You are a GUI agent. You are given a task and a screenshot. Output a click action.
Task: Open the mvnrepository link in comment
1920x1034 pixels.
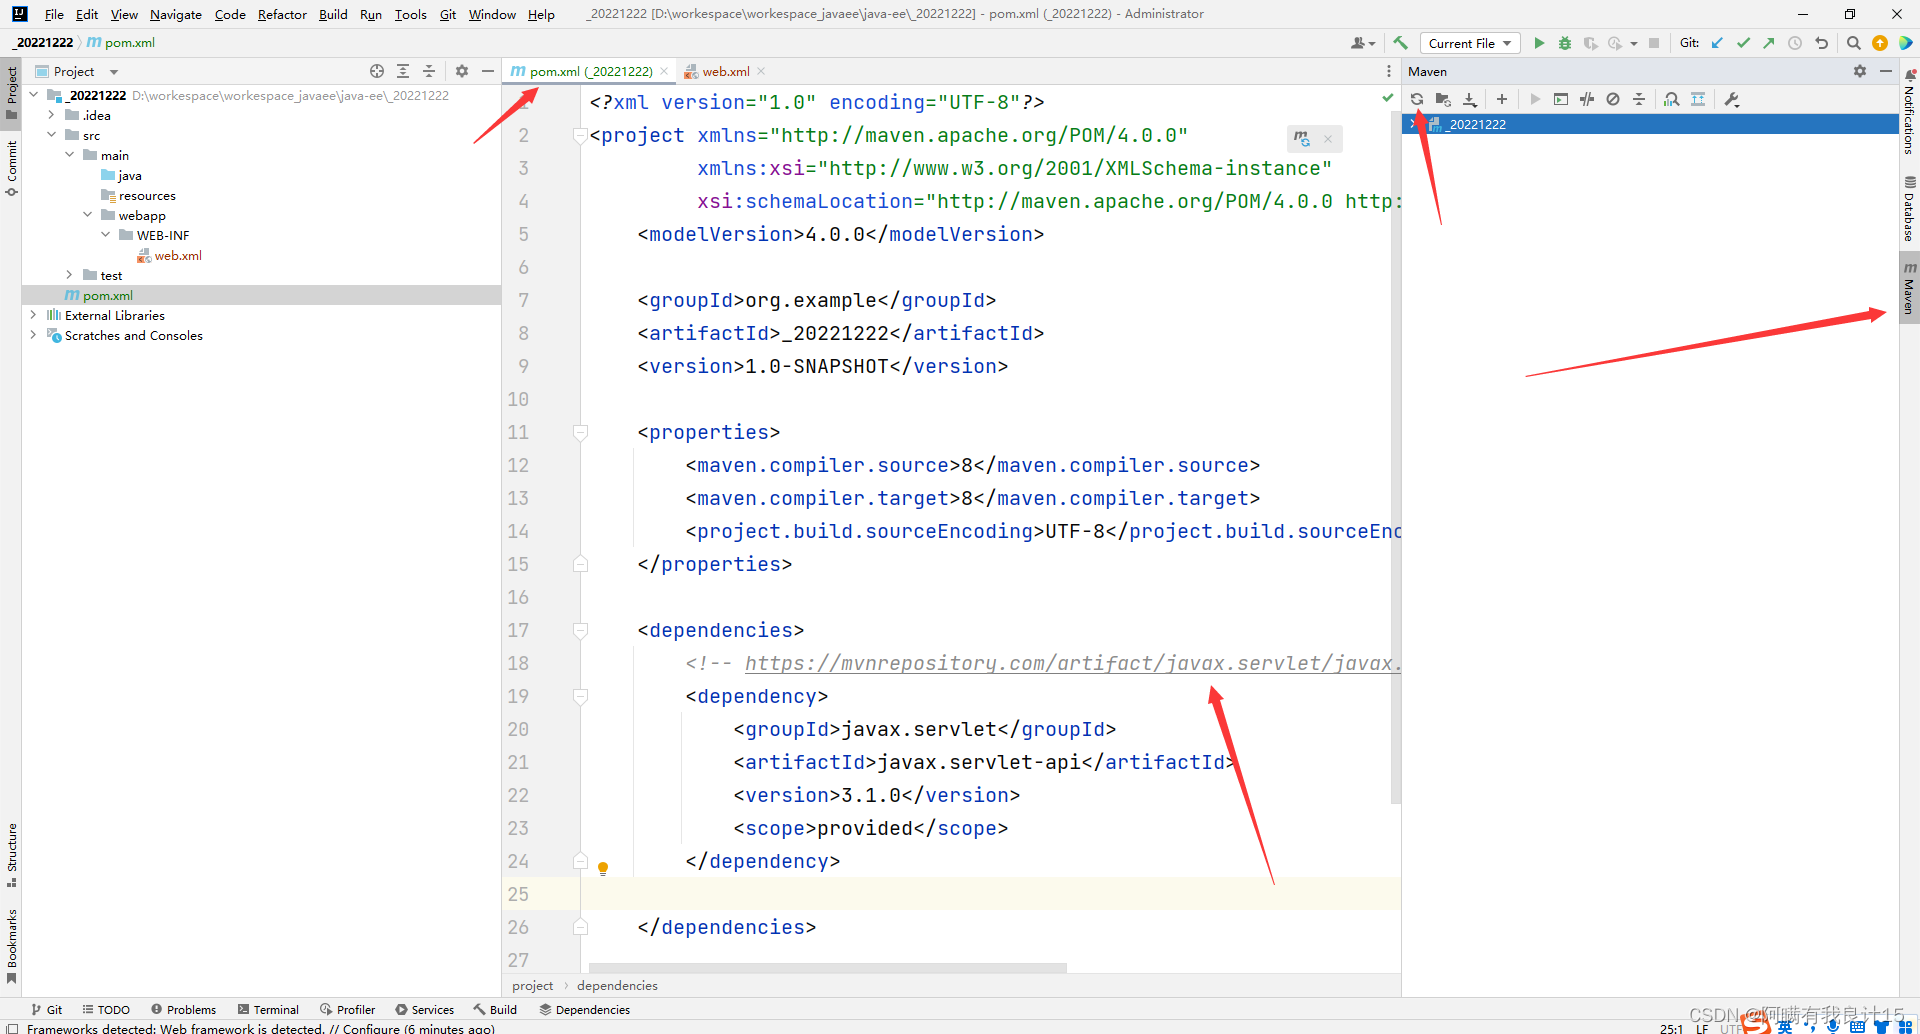1072,663
